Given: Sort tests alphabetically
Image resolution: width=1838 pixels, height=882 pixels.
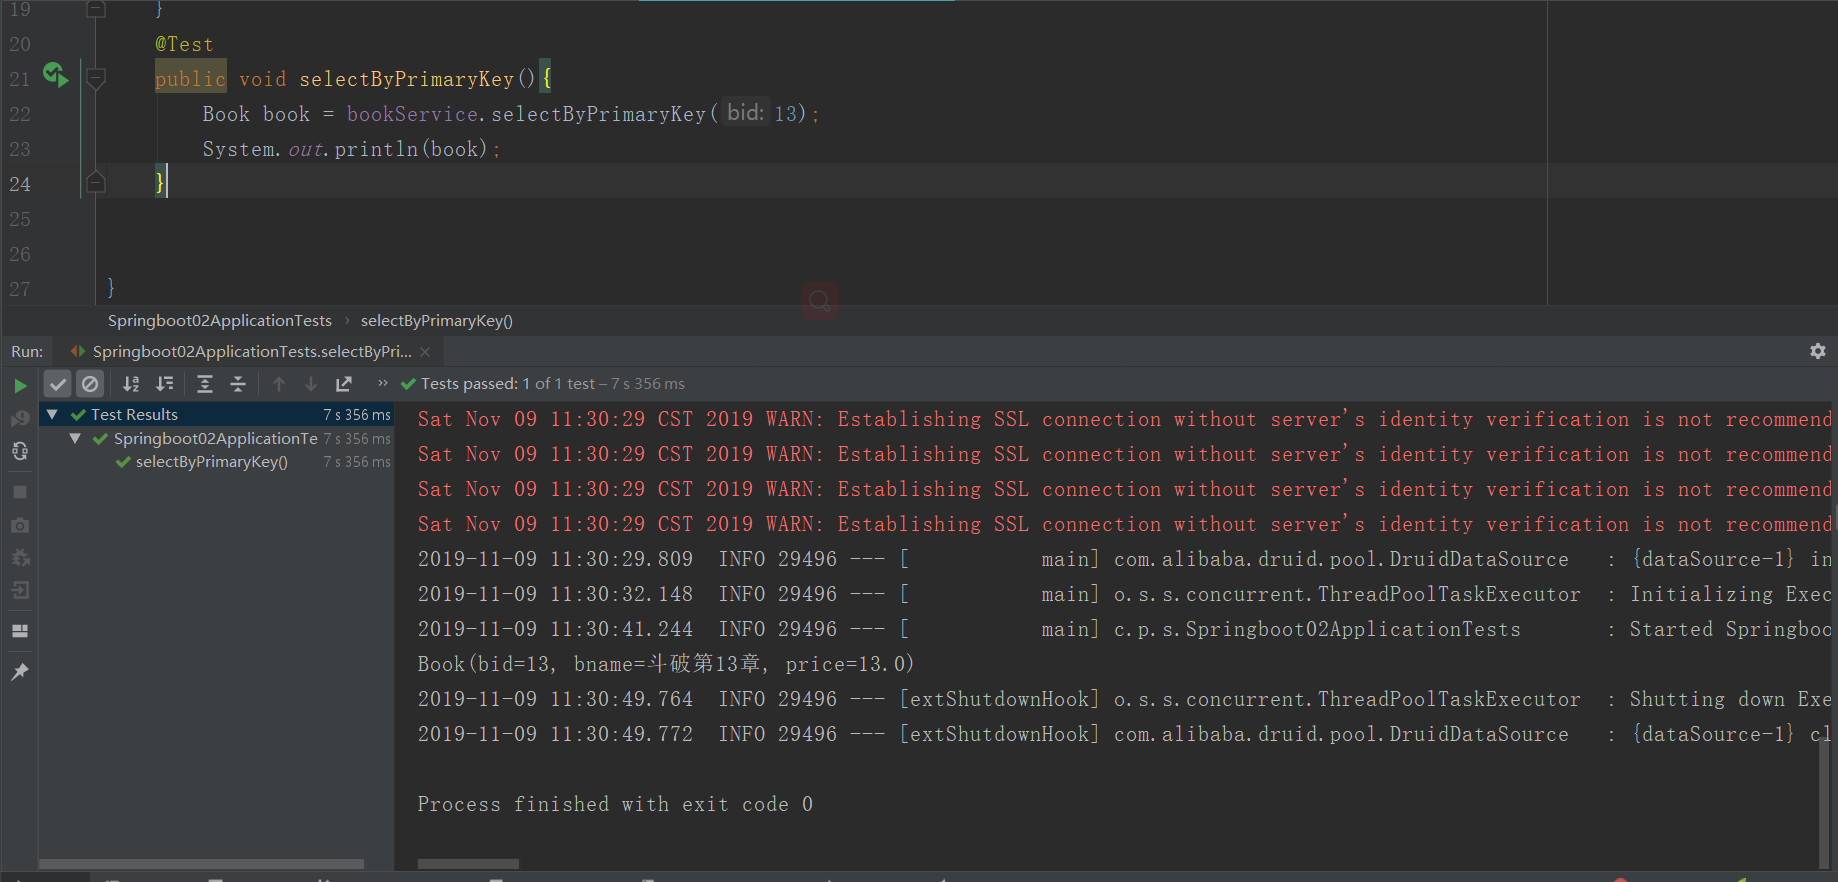Looking at the screenshot, I should click(x=131, y=384).
